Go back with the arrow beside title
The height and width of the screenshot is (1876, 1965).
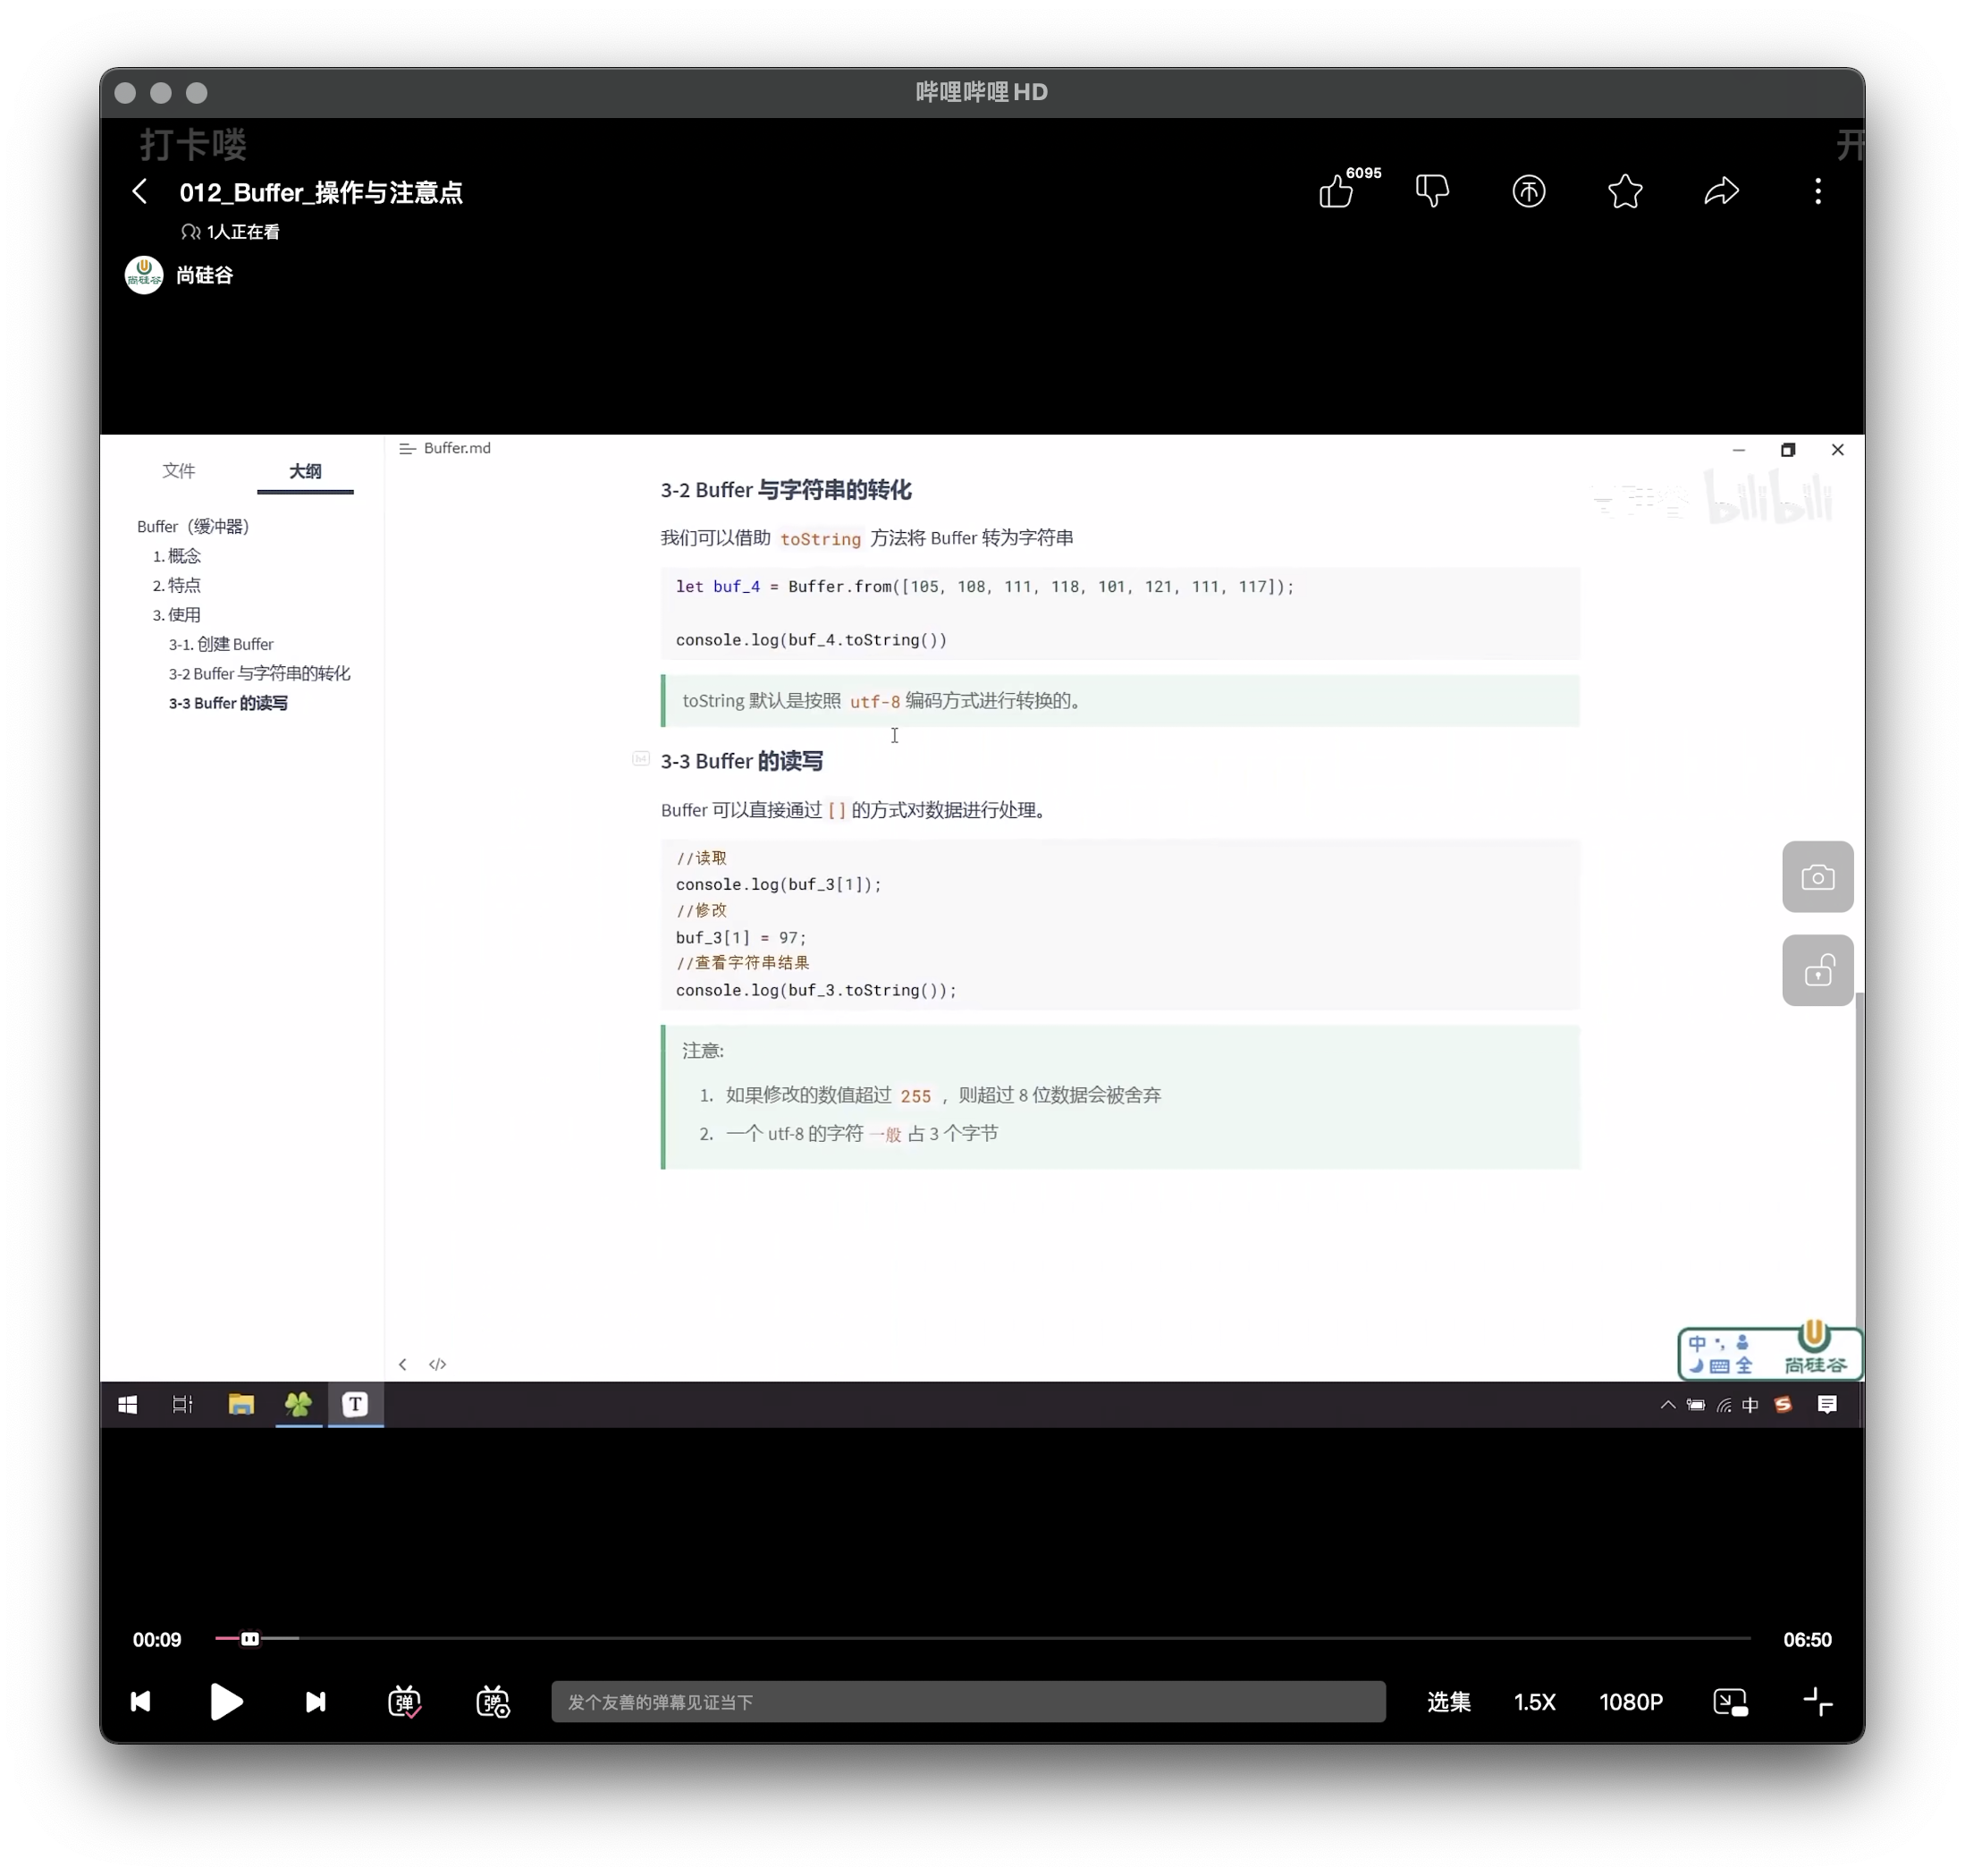click(140, 191)
